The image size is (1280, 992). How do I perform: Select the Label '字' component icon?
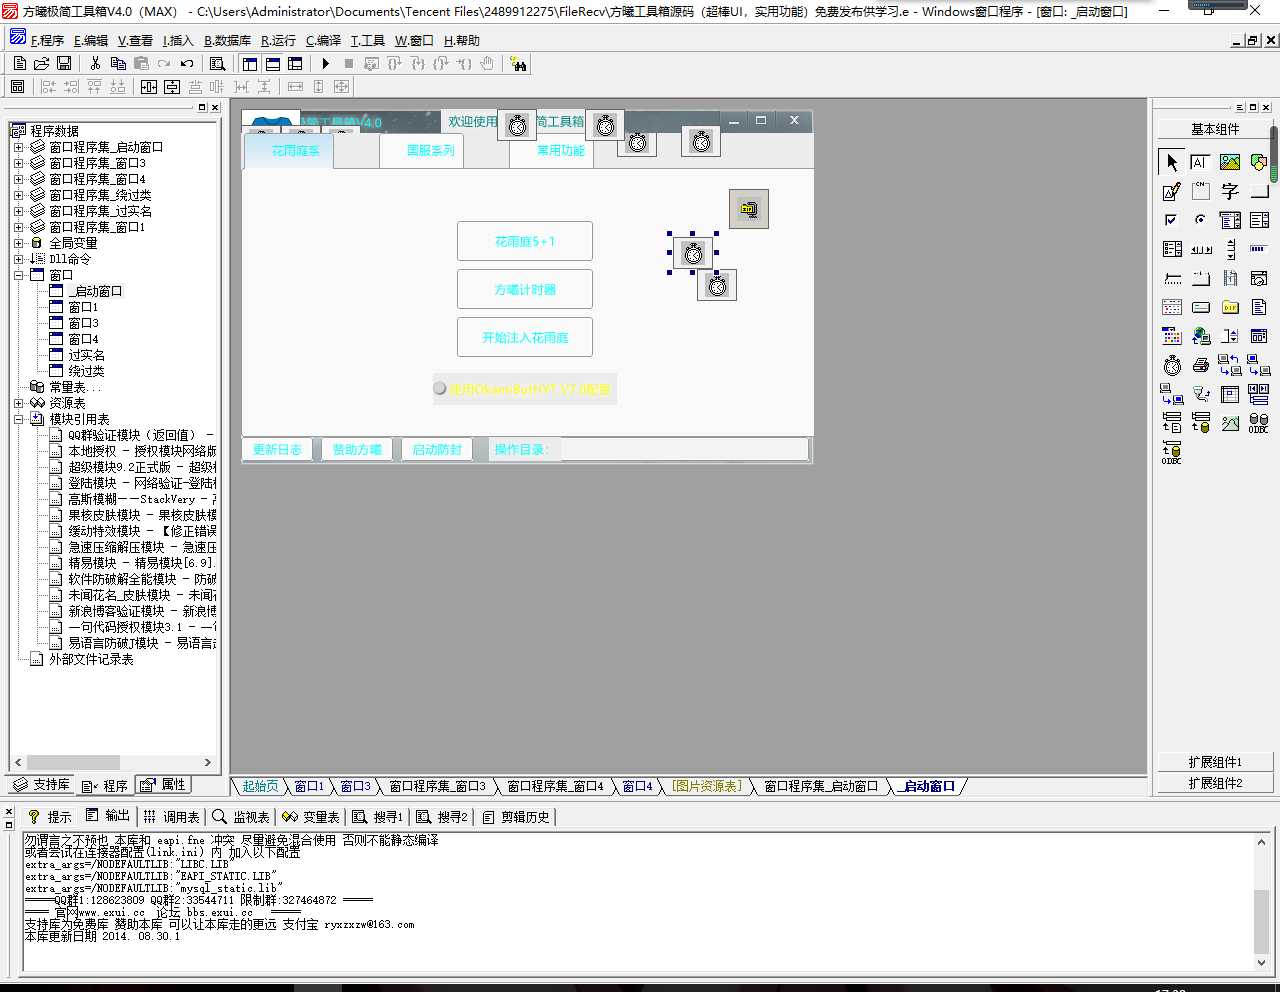coord(1230,191)
